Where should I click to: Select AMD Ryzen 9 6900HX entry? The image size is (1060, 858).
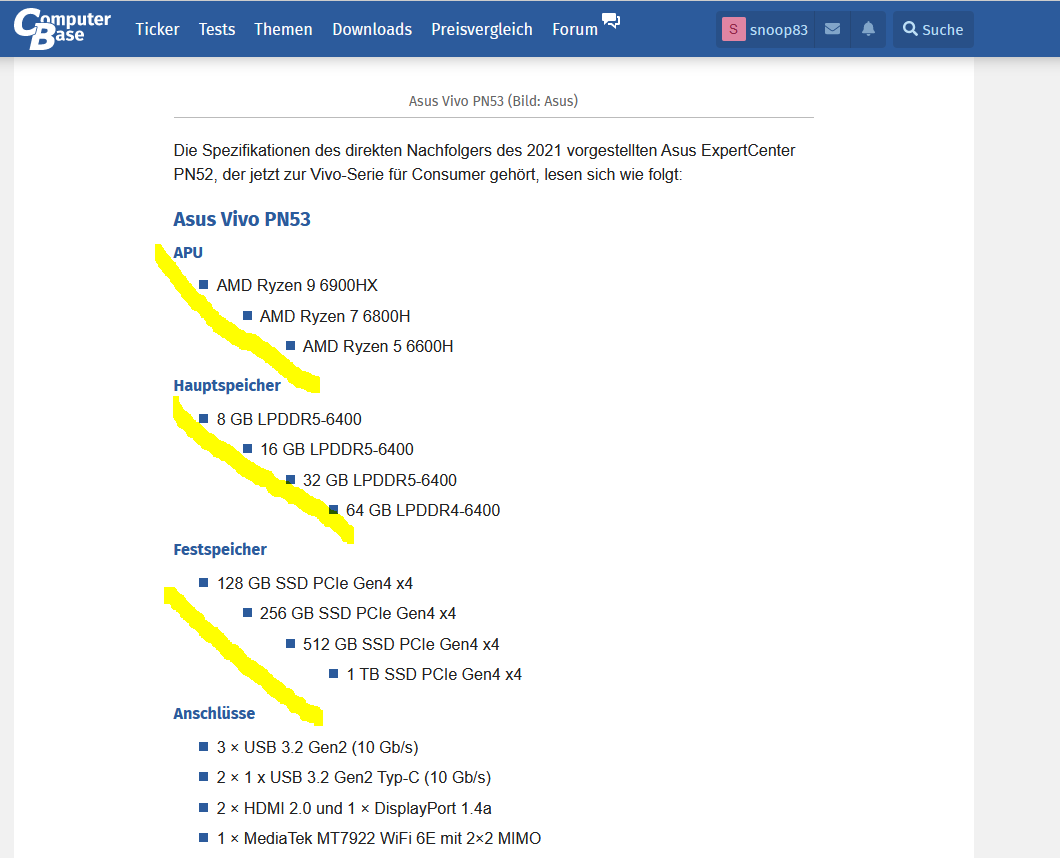point(297,285)
